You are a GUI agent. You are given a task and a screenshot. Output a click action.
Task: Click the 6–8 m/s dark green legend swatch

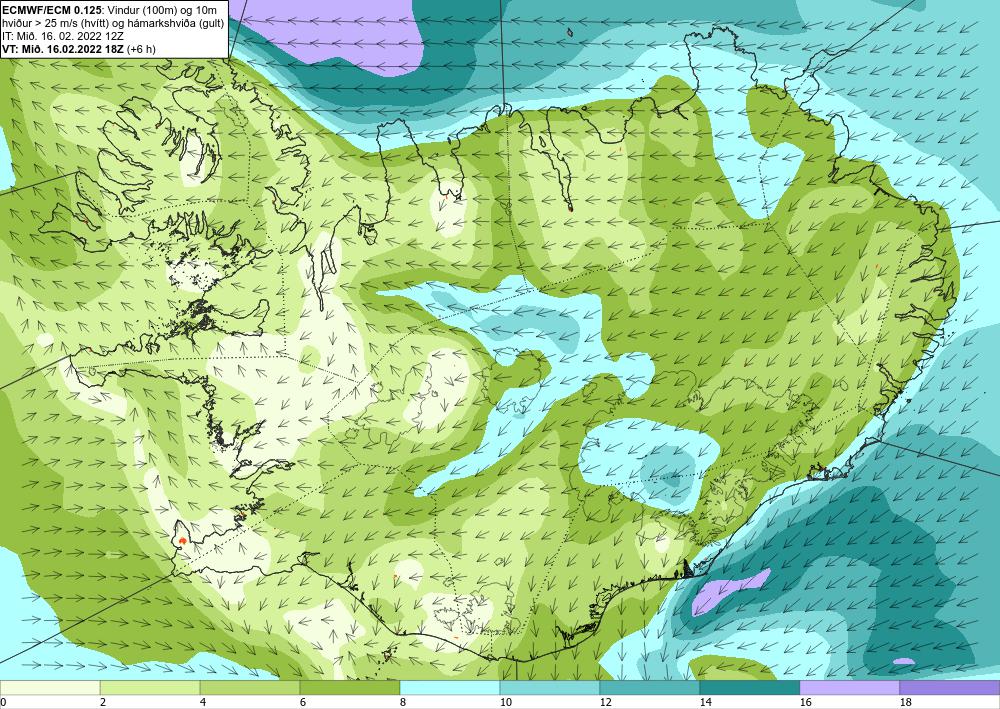(x=349, y=687)
